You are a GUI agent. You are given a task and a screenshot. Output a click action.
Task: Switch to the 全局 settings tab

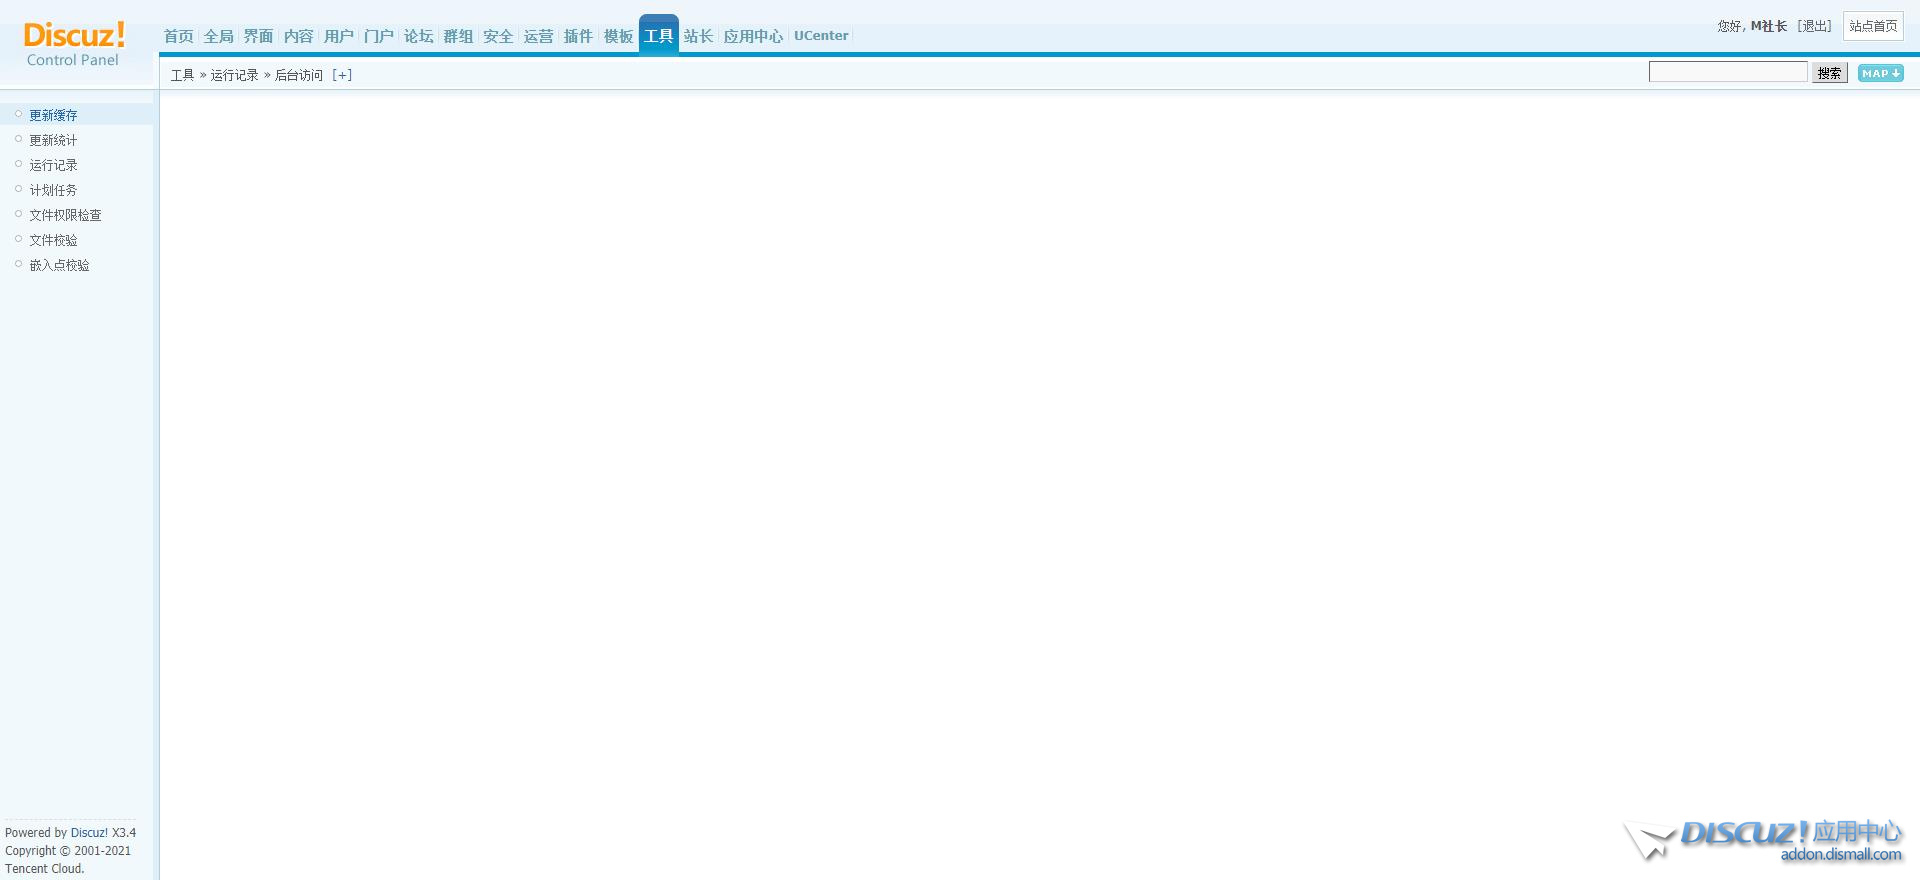point(218,36)
